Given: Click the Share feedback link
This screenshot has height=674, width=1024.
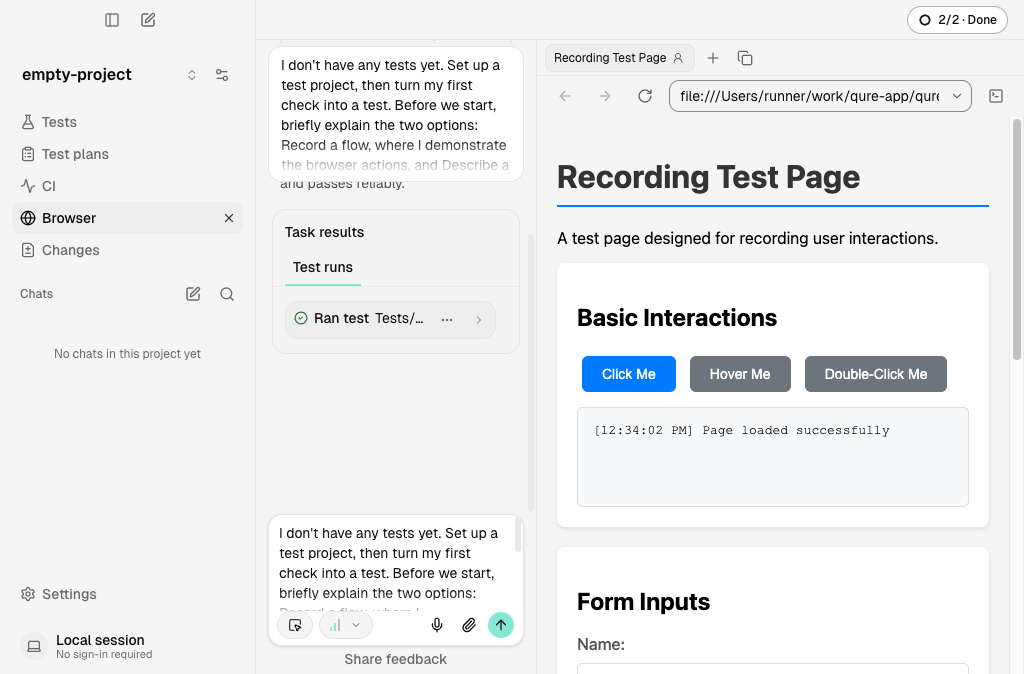Looking at the screenshot, I should pyautogui.click(x=395, y=659).
